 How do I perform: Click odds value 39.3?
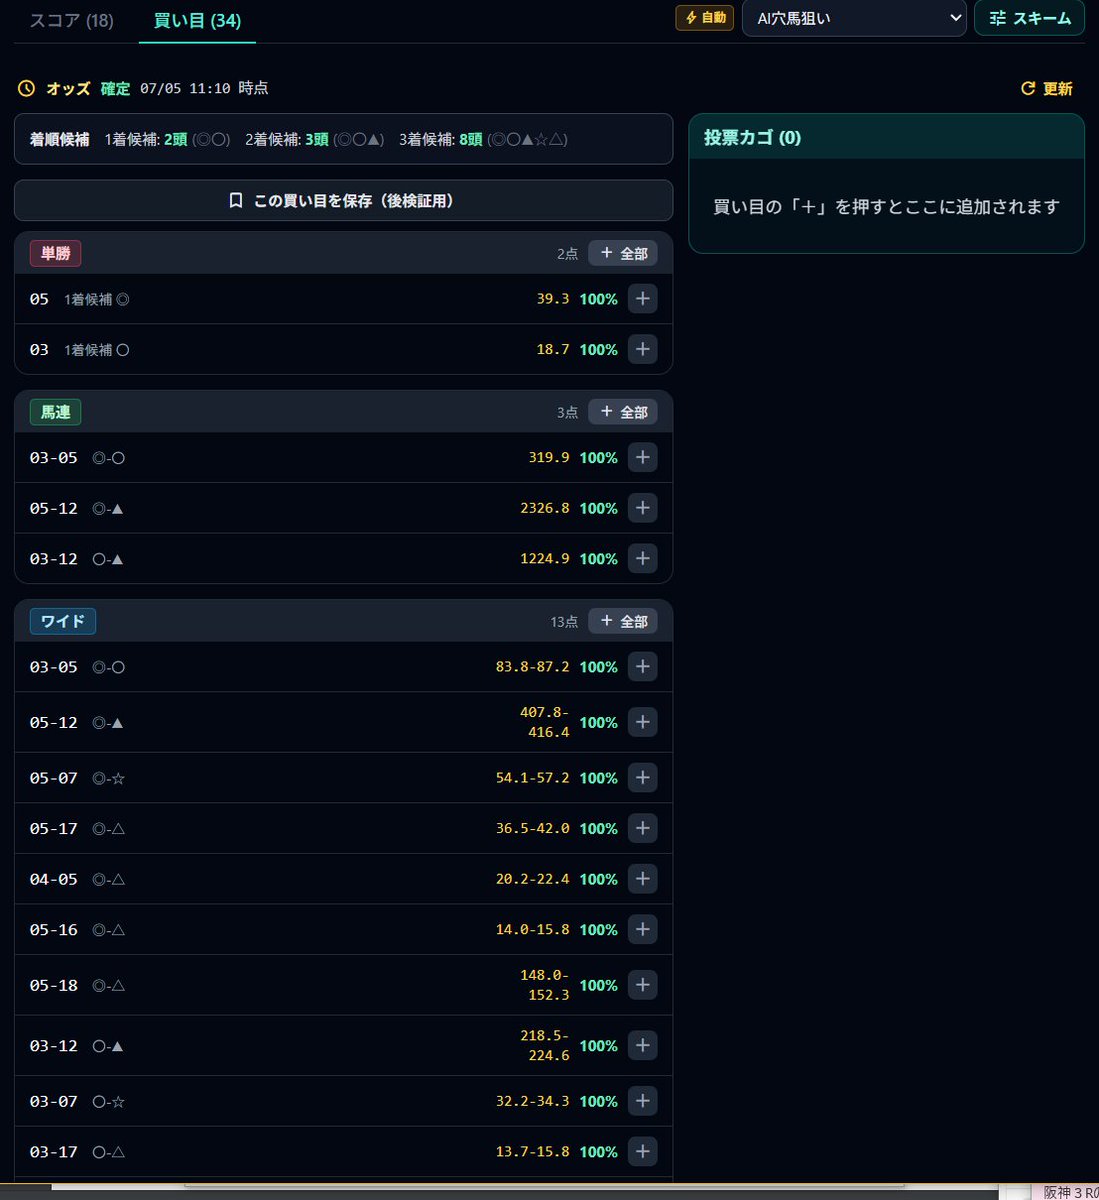pyautogui.click(x=553, y=299)
